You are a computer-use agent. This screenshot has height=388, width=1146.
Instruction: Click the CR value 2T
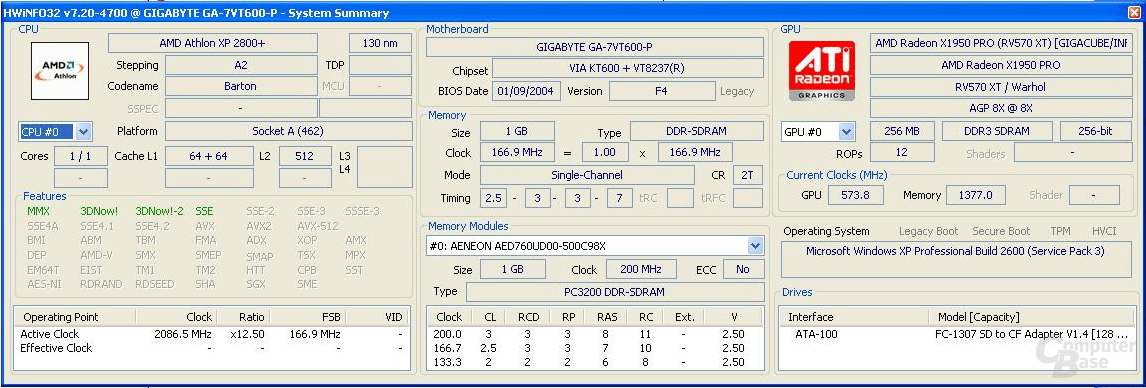coord(748,175)
